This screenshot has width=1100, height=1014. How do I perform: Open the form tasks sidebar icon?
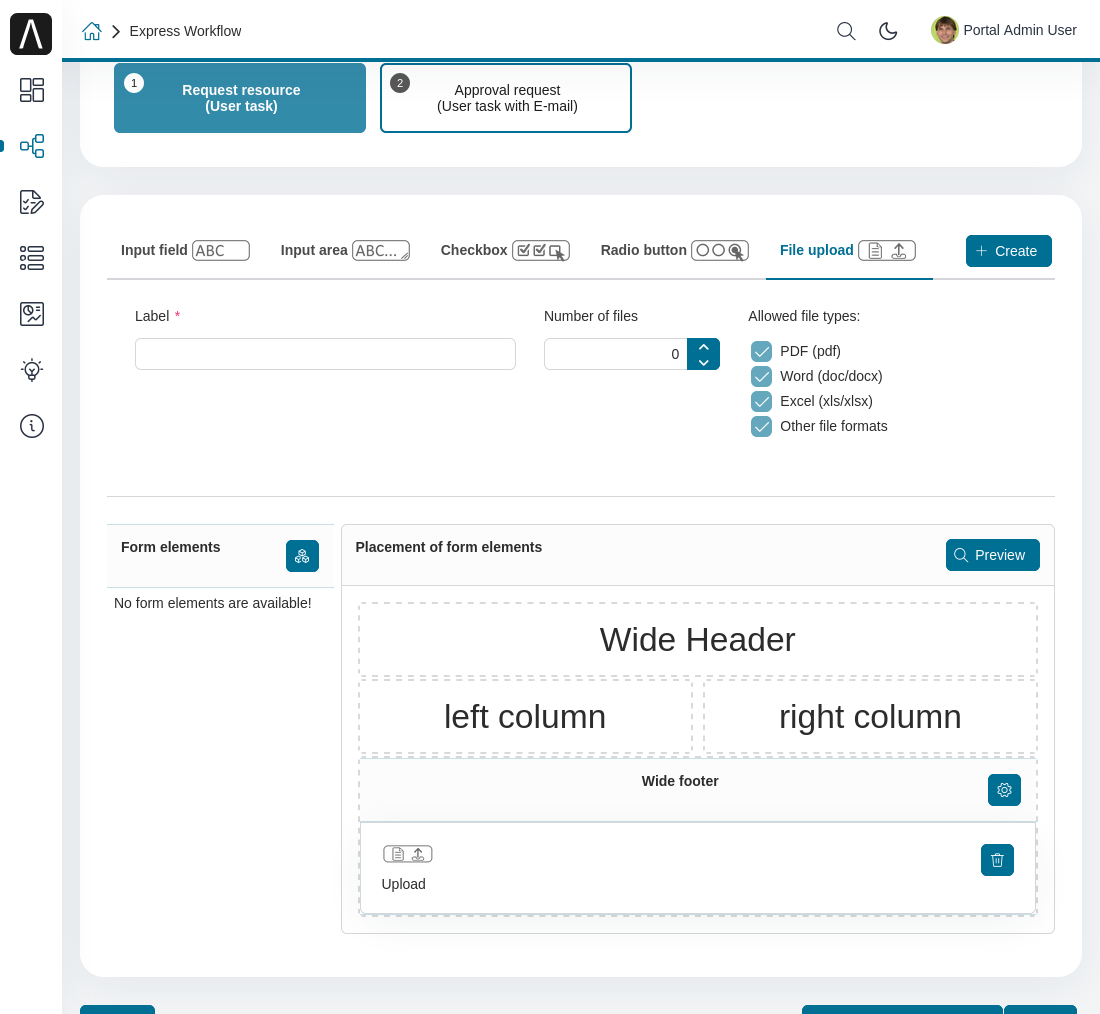coord(32,202)
